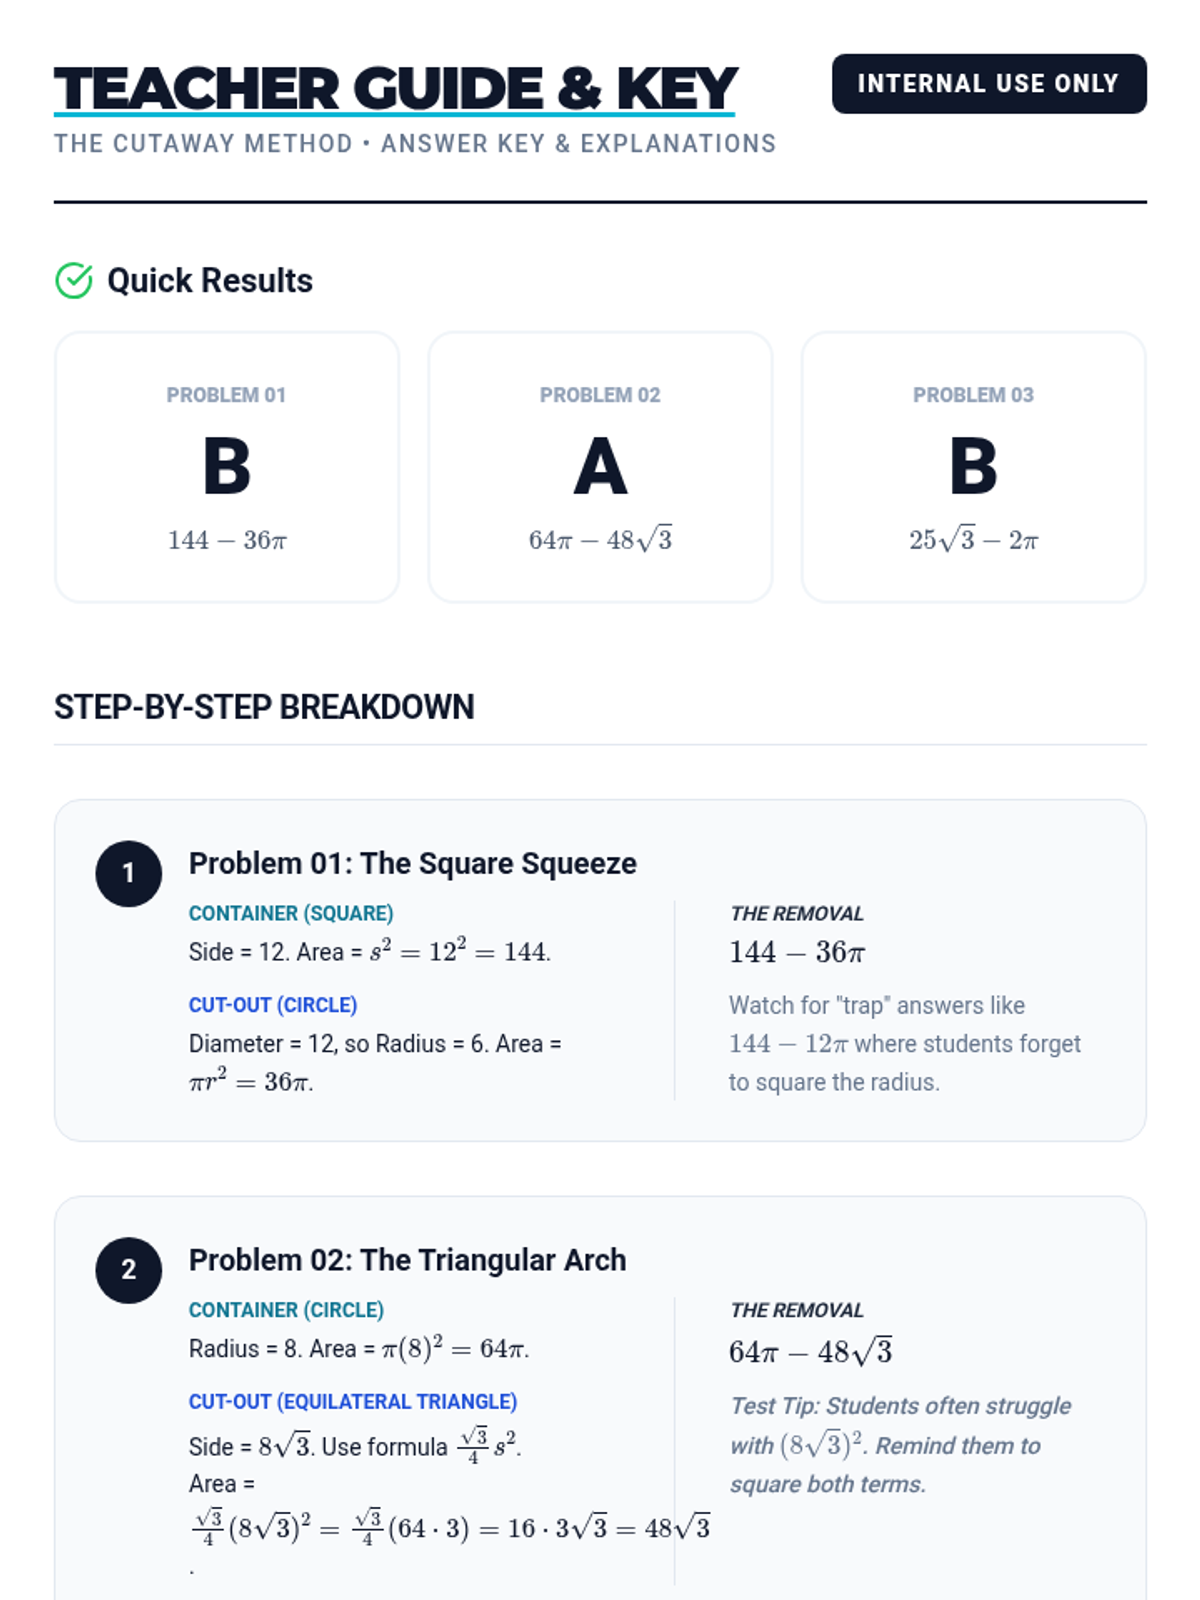Screen dimensions: 1200x1600
Task: Click the CONTAINER (SQUARE) label
Action: (291, 913)
